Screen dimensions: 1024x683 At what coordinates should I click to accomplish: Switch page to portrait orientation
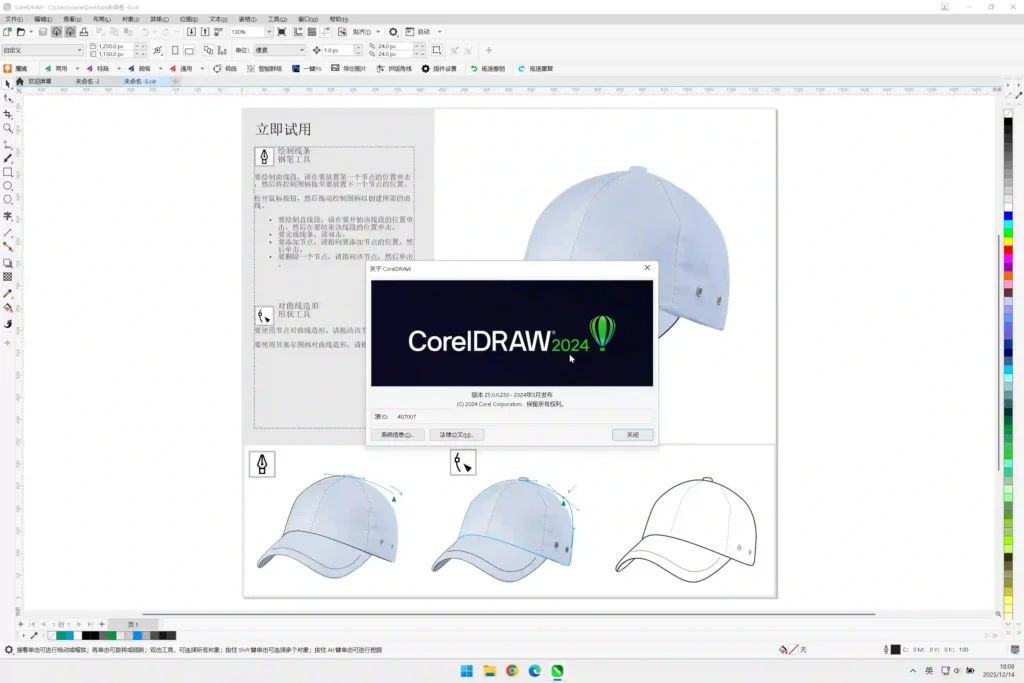(x=175, y=50)
